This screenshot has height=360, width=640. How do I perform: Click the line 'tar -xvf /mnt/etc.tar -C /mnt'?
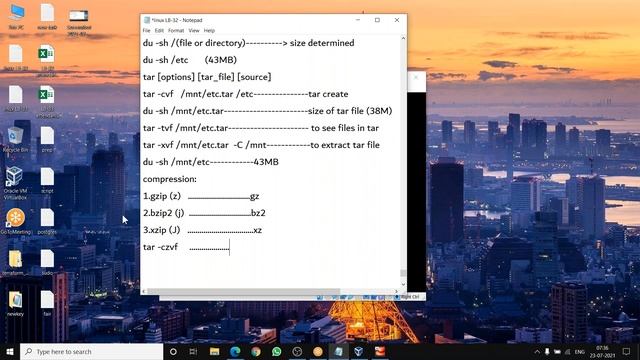point(261,145)
